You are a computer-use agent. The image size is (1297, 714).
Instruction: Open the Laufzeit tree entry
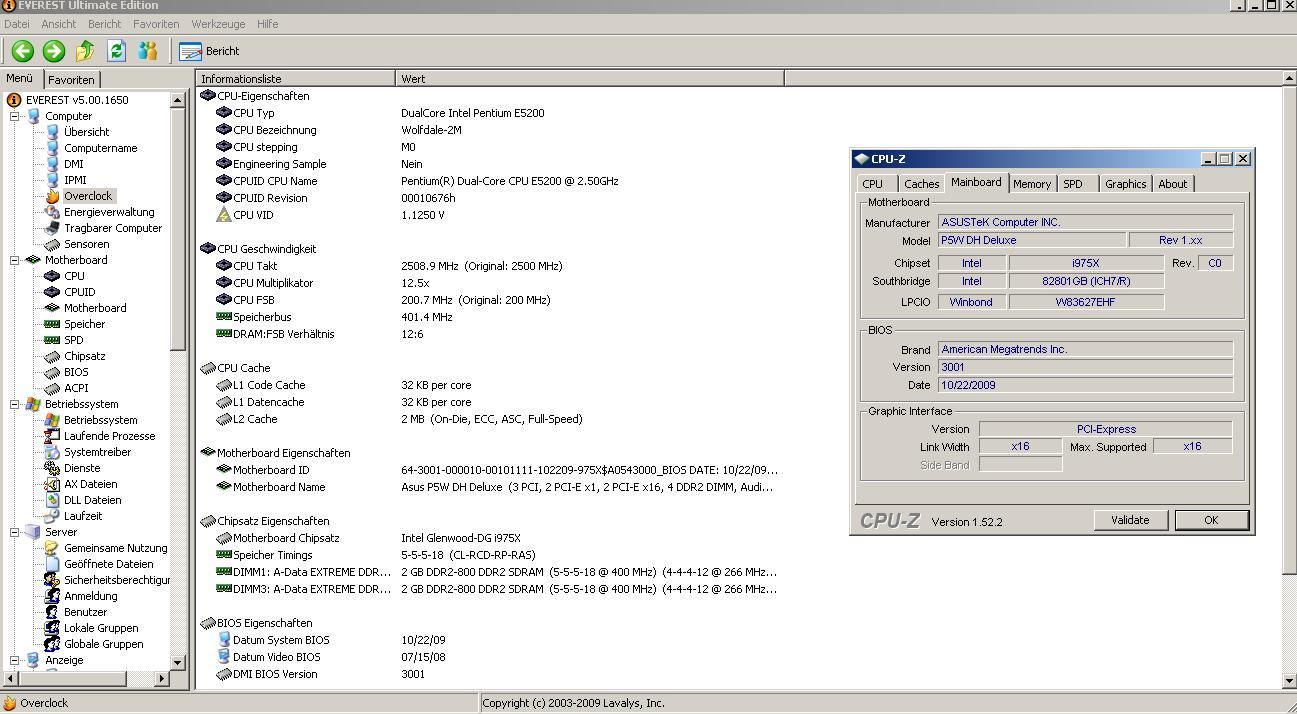(x=82, y=516)
